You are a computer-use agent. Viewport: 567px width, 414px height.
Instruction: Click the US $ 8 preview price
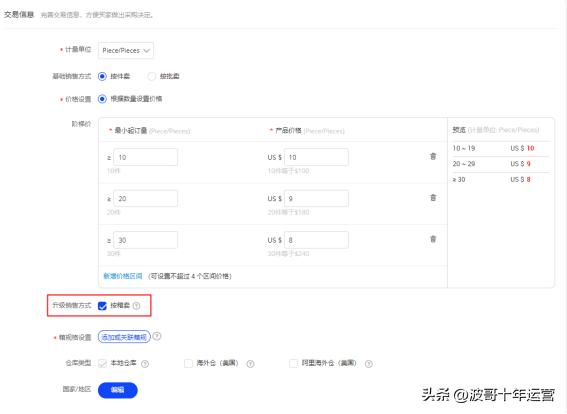point(520,179)
